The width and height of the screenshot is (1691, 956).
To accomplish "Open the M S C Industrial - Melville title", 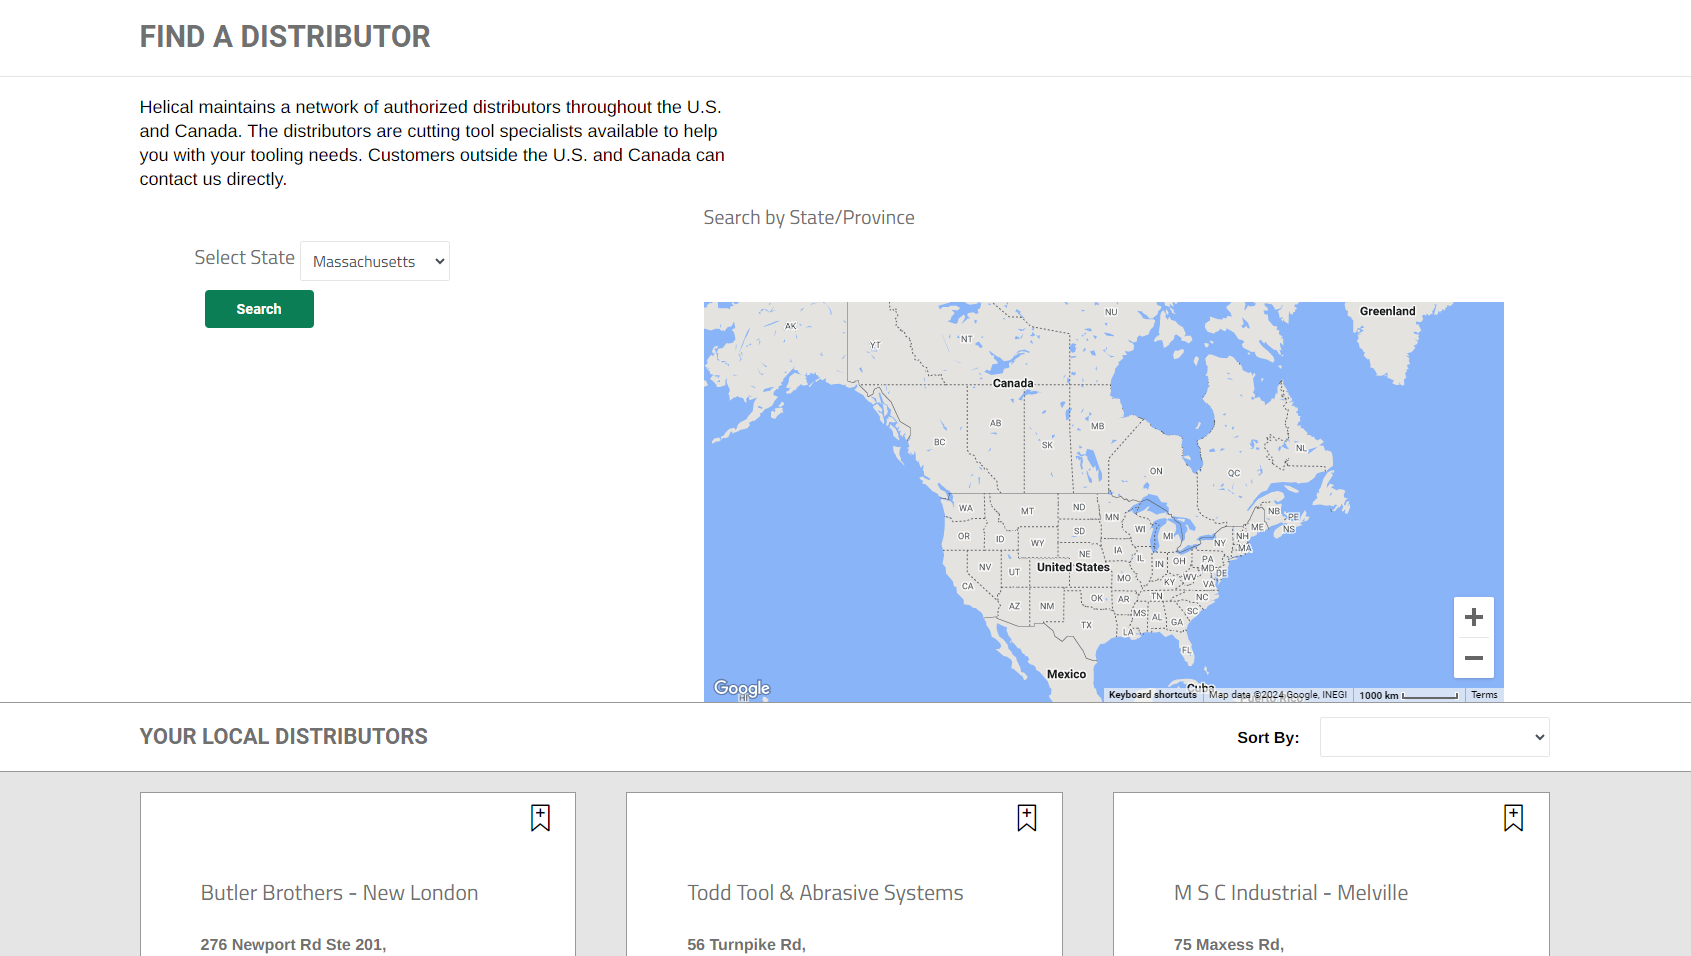I will pyautogui.click(x=1290, y=893).
